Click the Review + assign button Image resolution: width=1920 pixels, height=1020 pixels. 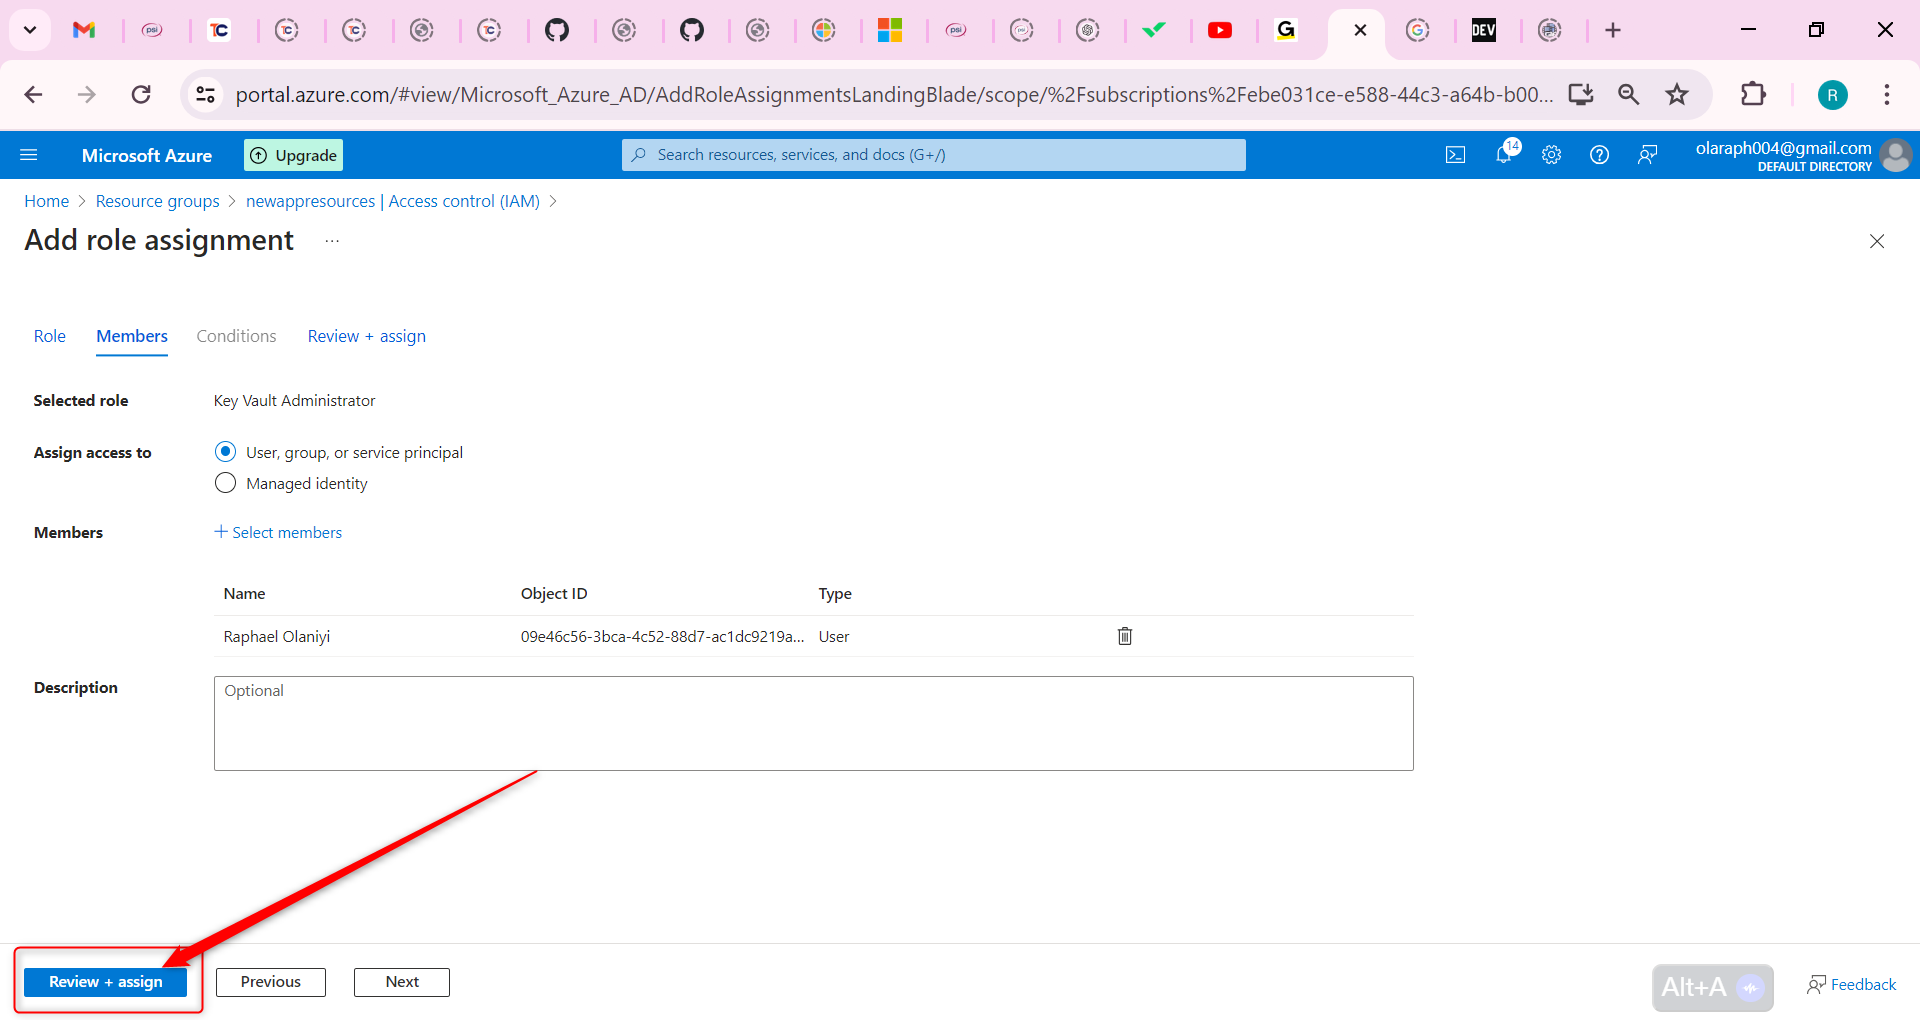point(106,981)
